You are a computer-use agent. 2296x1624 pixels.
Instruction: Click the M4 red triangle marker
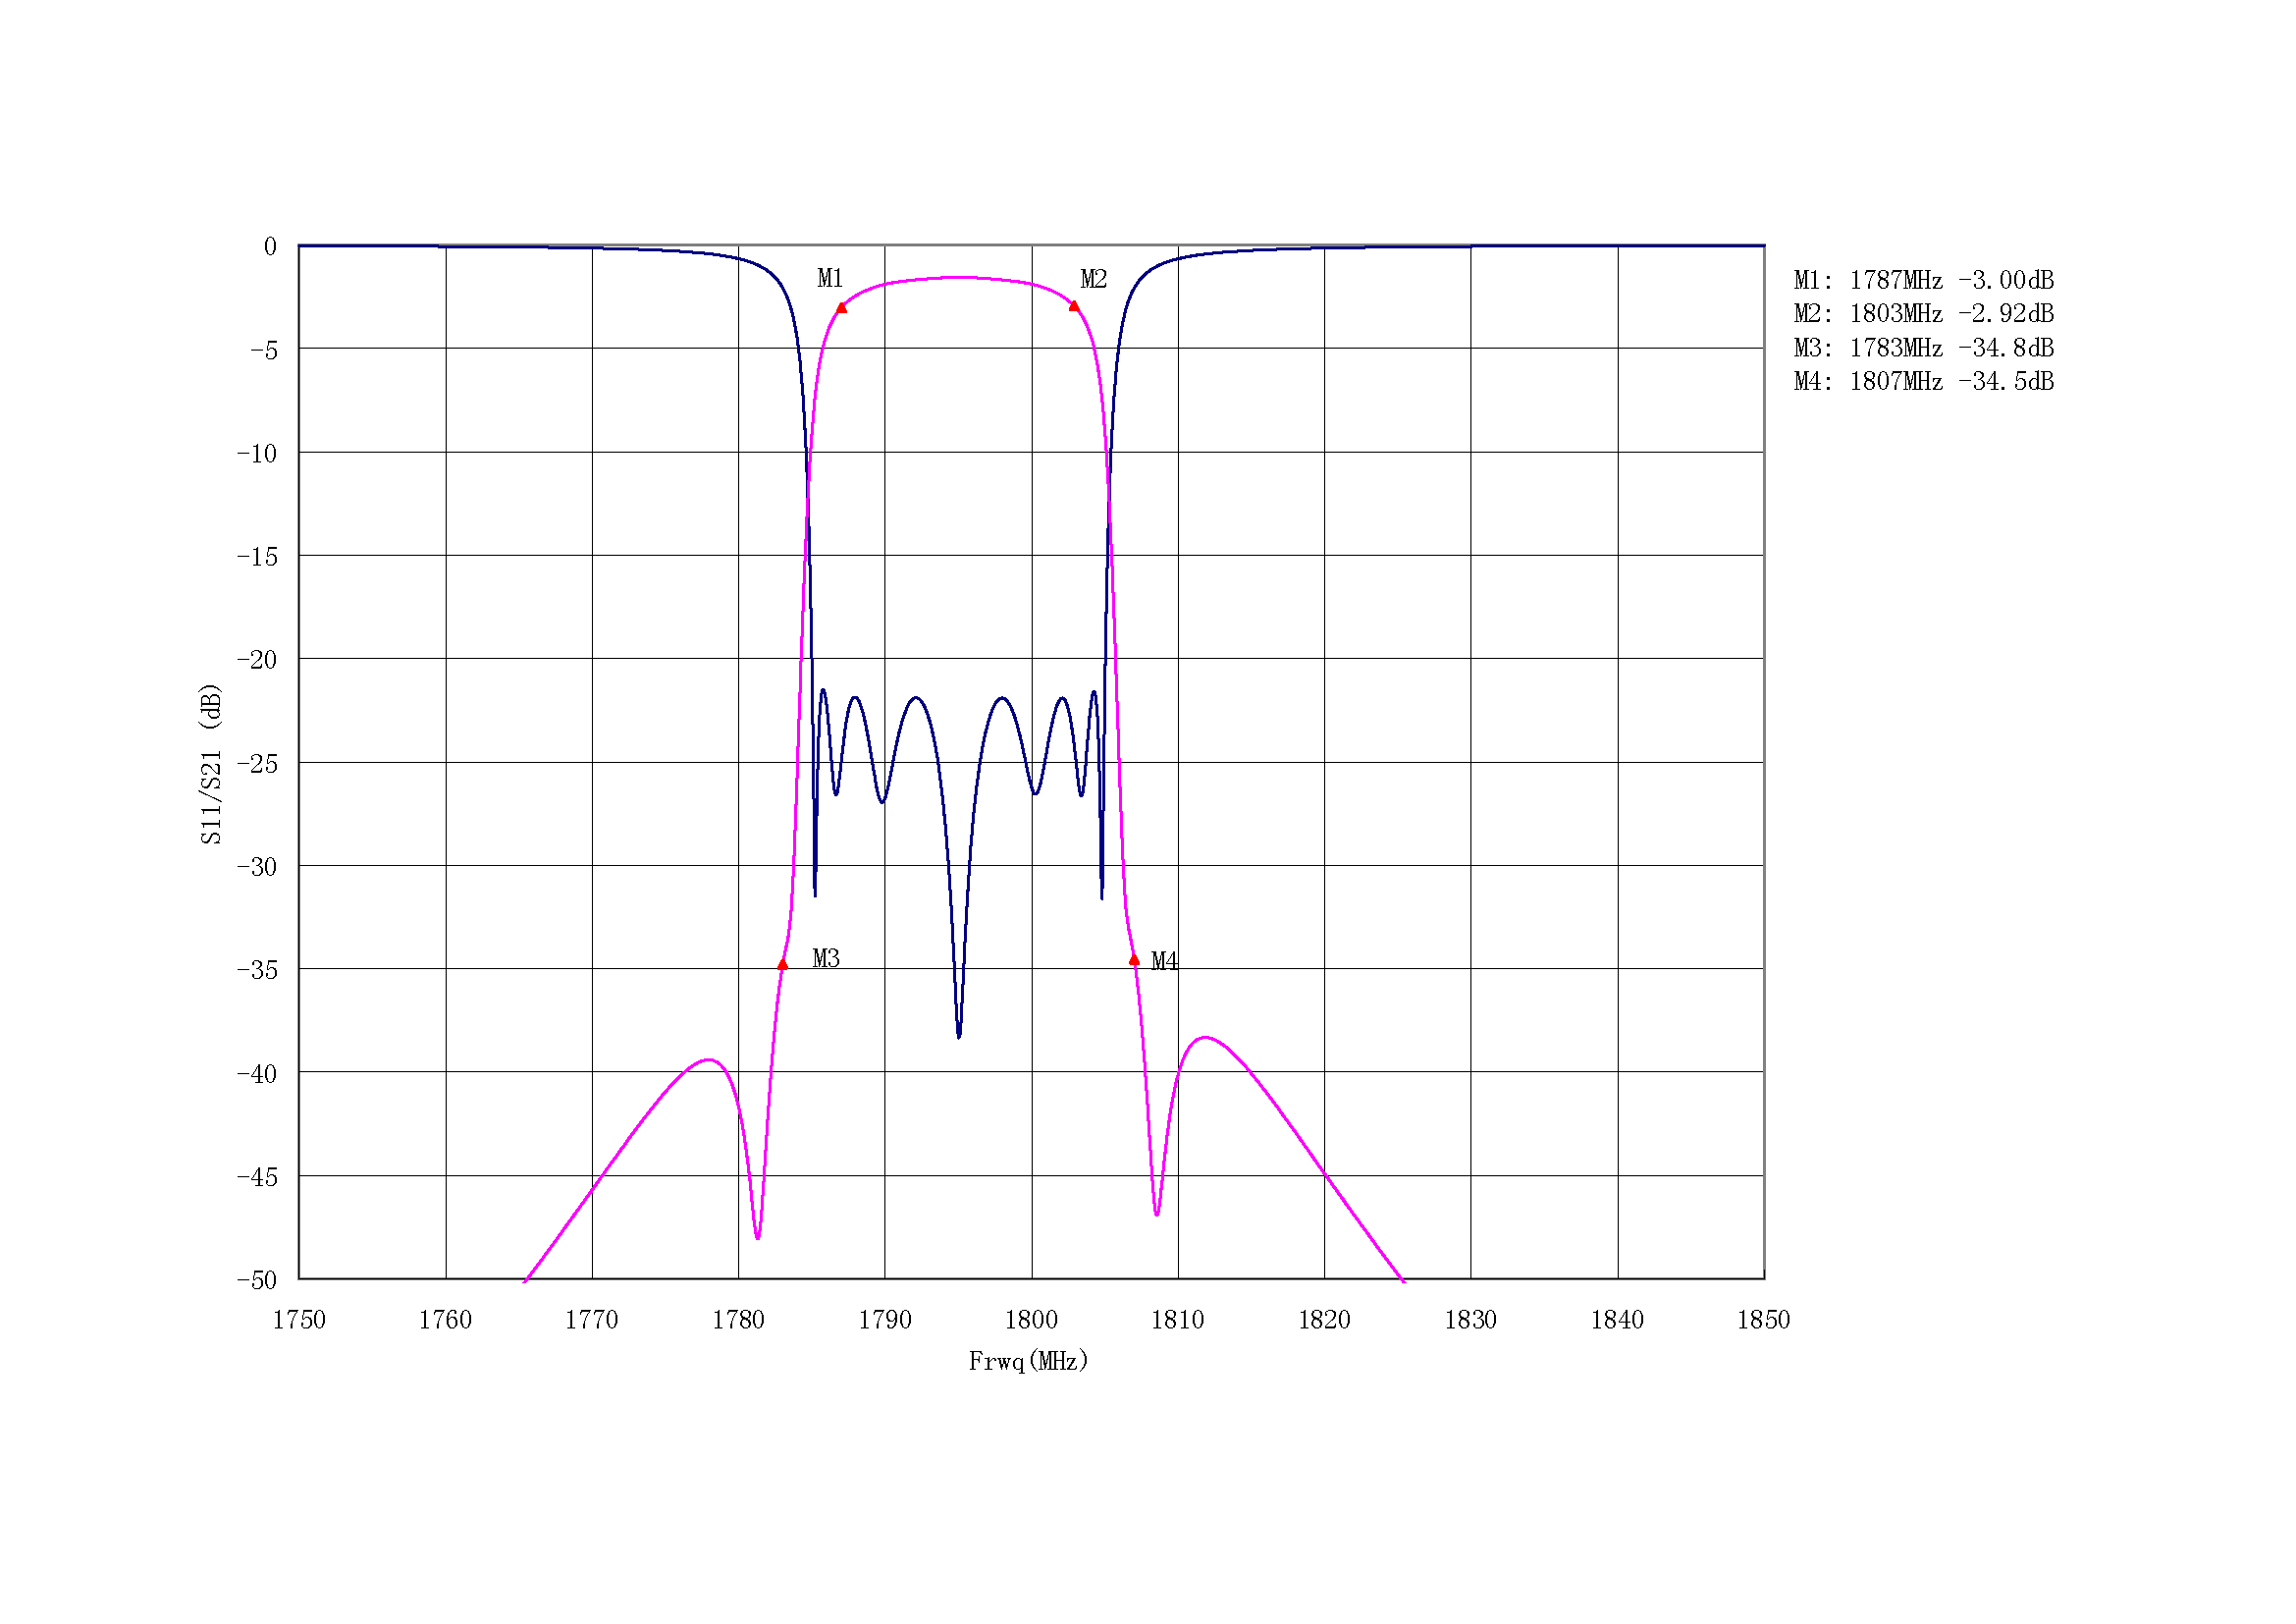point(1134,960)
